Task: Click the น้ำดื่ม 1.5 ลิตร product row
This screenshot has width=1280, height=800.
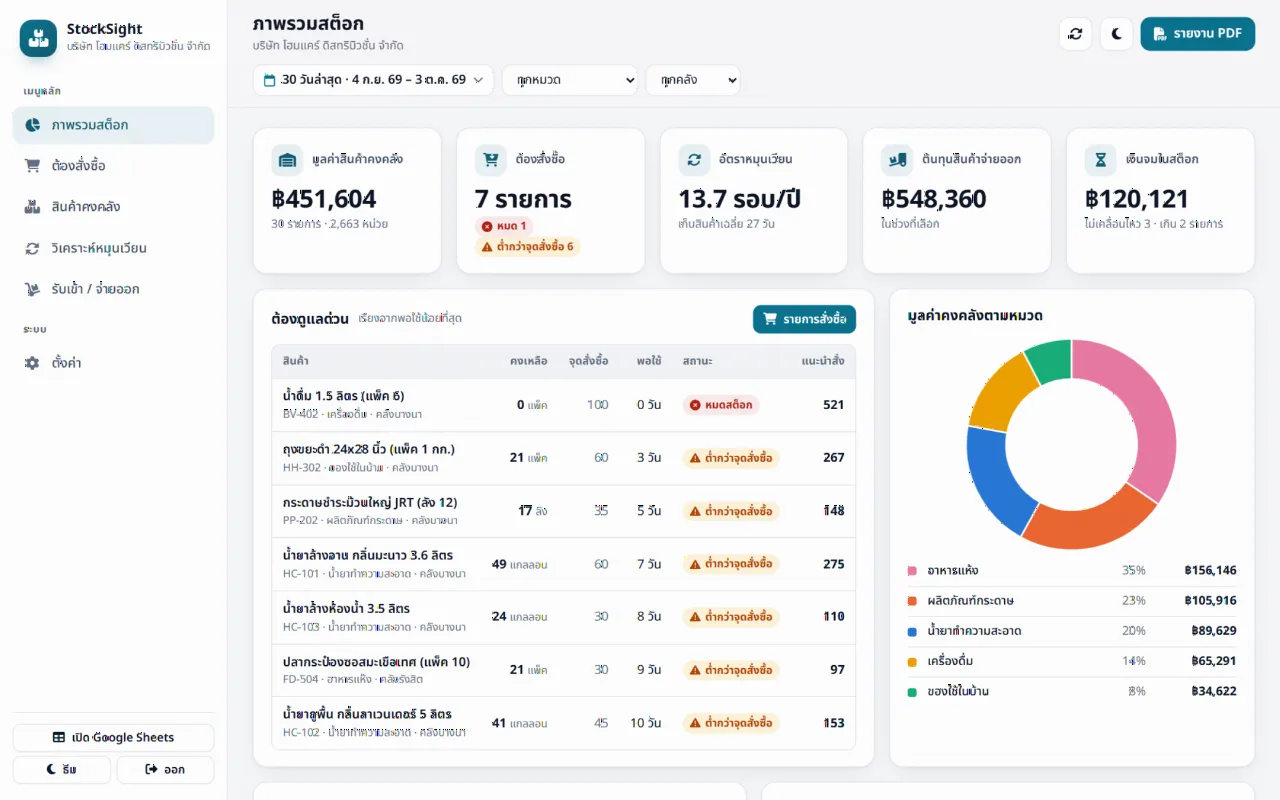Action: pyautogui.click(x=563, y=405)
